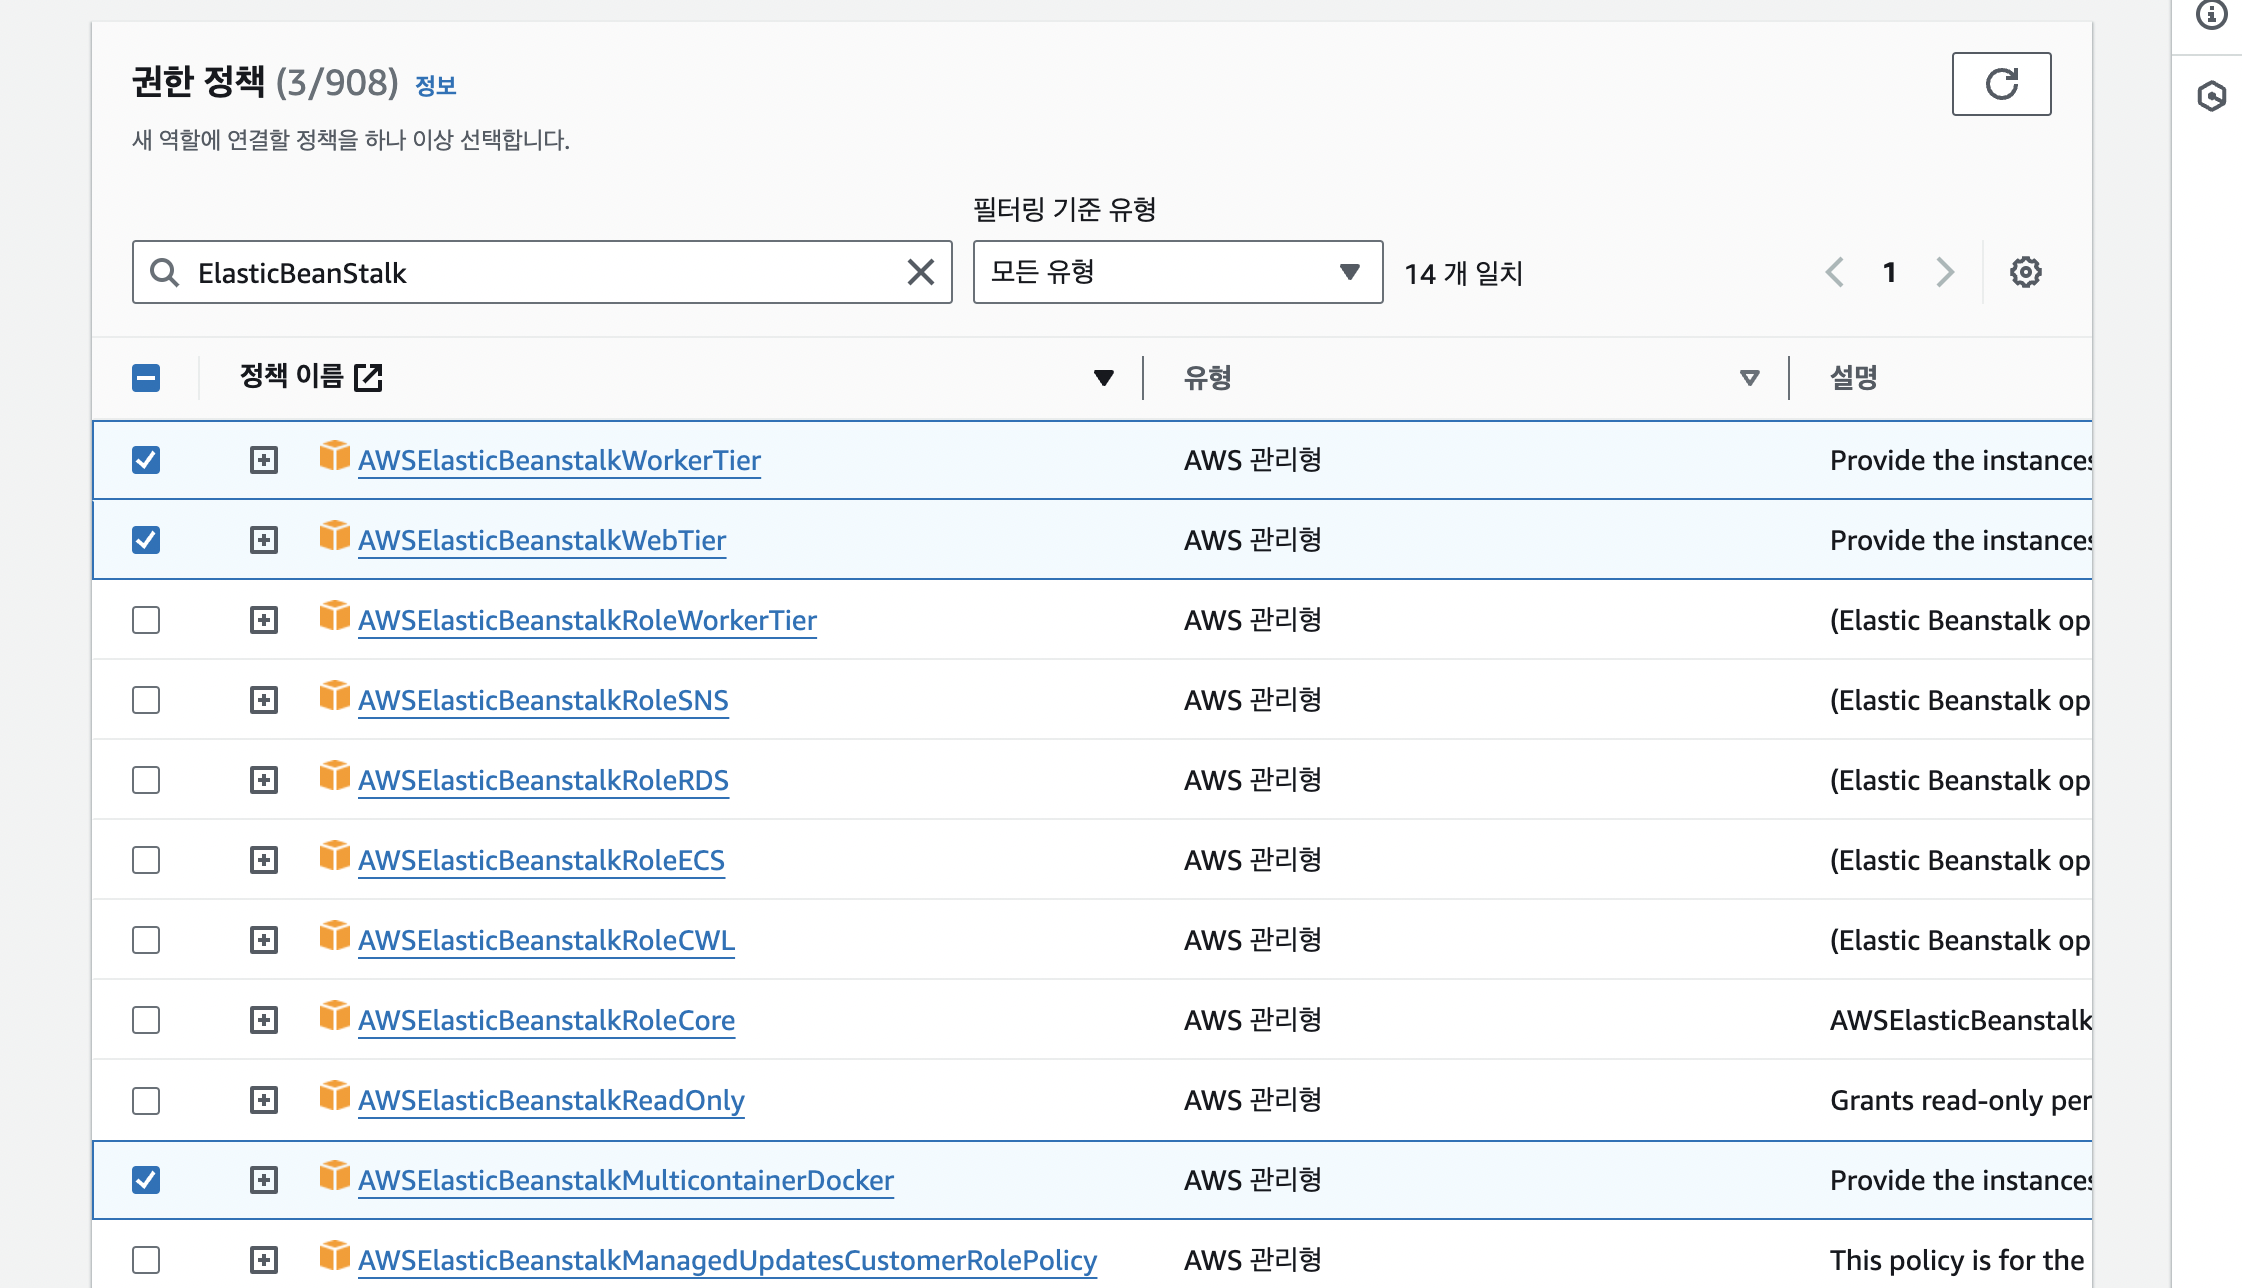Click the policy search input field
This screenshot has width=2242, height=1288.
[x=540, y=272]
